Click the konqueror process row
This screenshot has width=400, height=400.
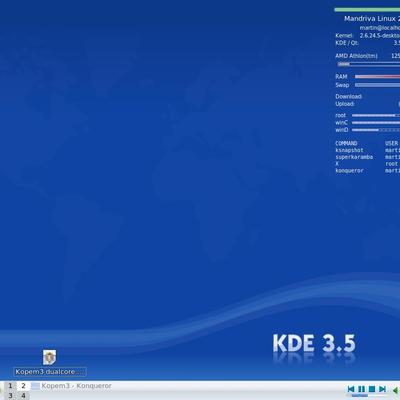click(367, 171)
